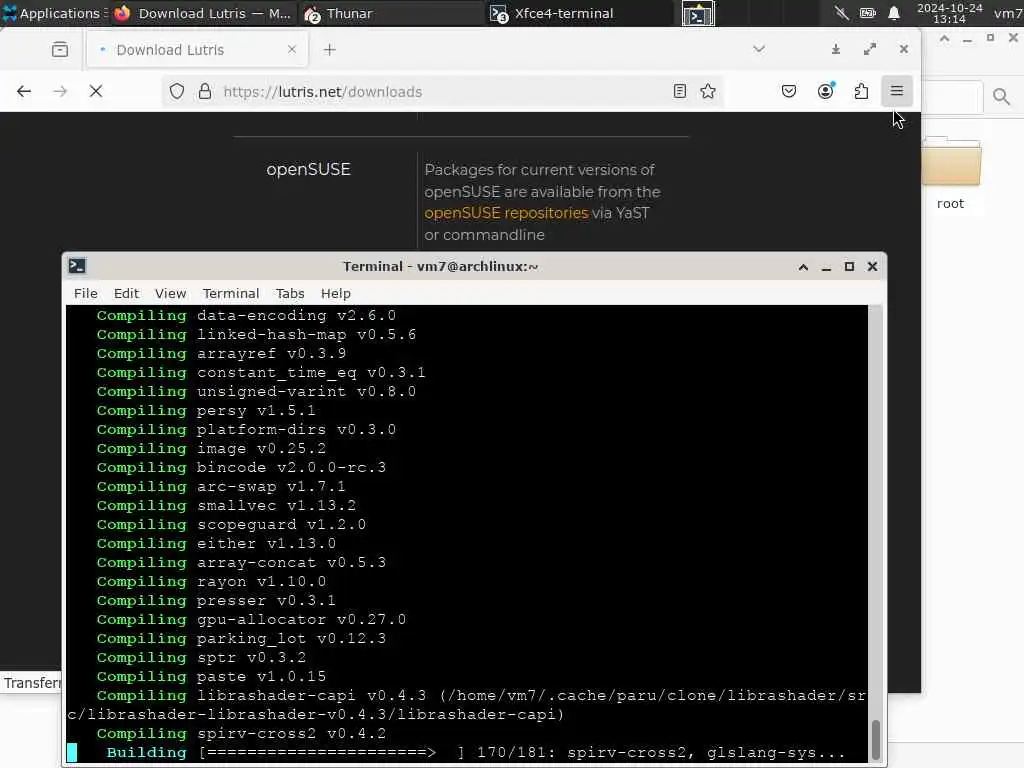
Task: Show site security lock info
Action: click(204, 91)
